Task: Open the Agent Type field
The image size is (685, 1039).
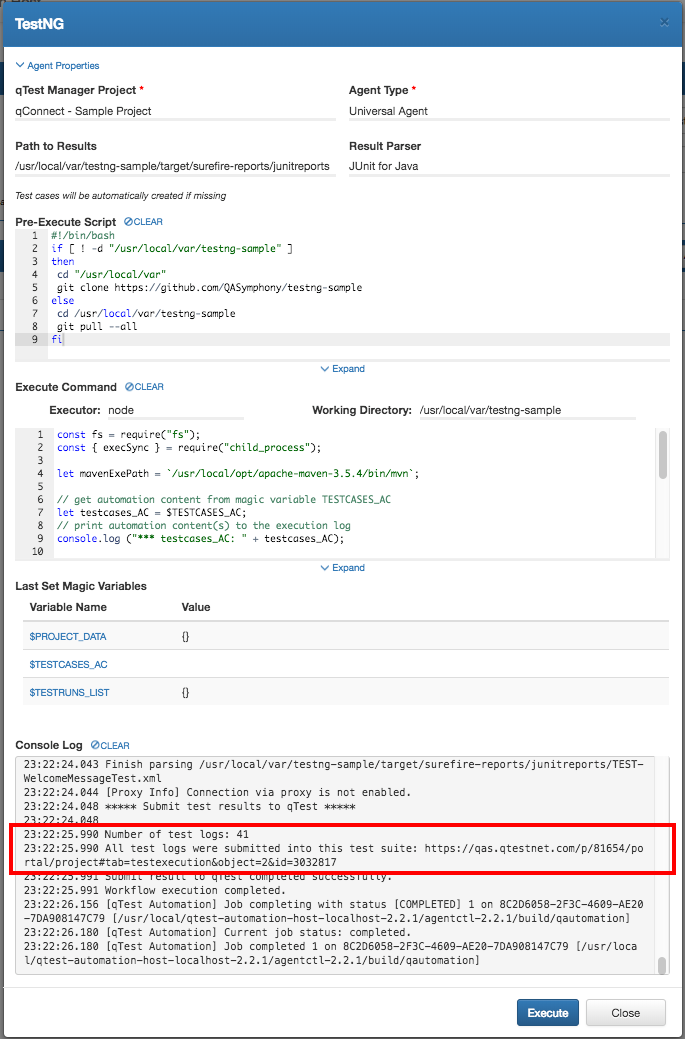Action: click(x=509, y=111)
